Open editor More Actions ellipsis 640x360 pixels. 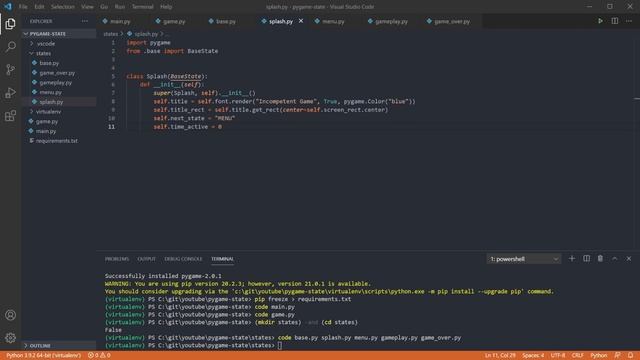(x=629, y=21)
